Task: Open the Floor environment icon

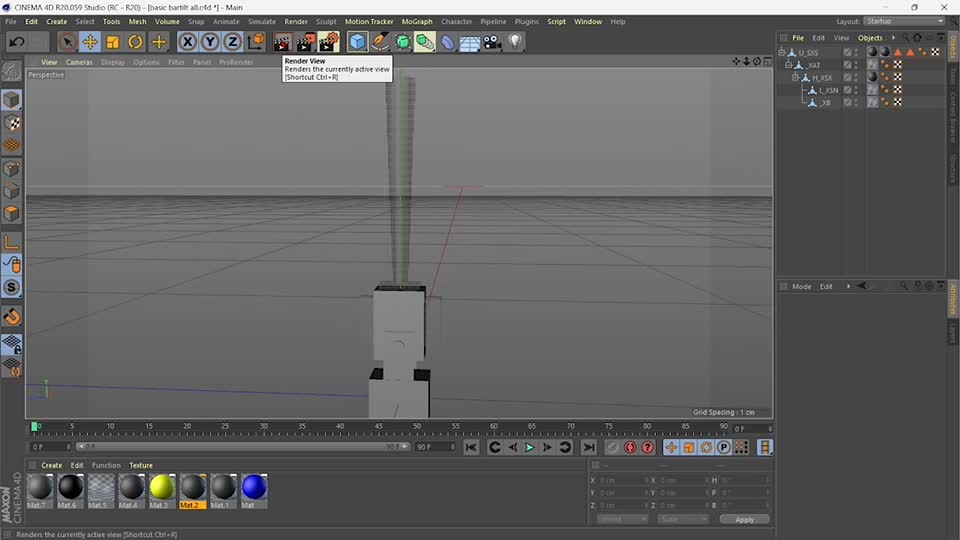Action: pos(470,42)
